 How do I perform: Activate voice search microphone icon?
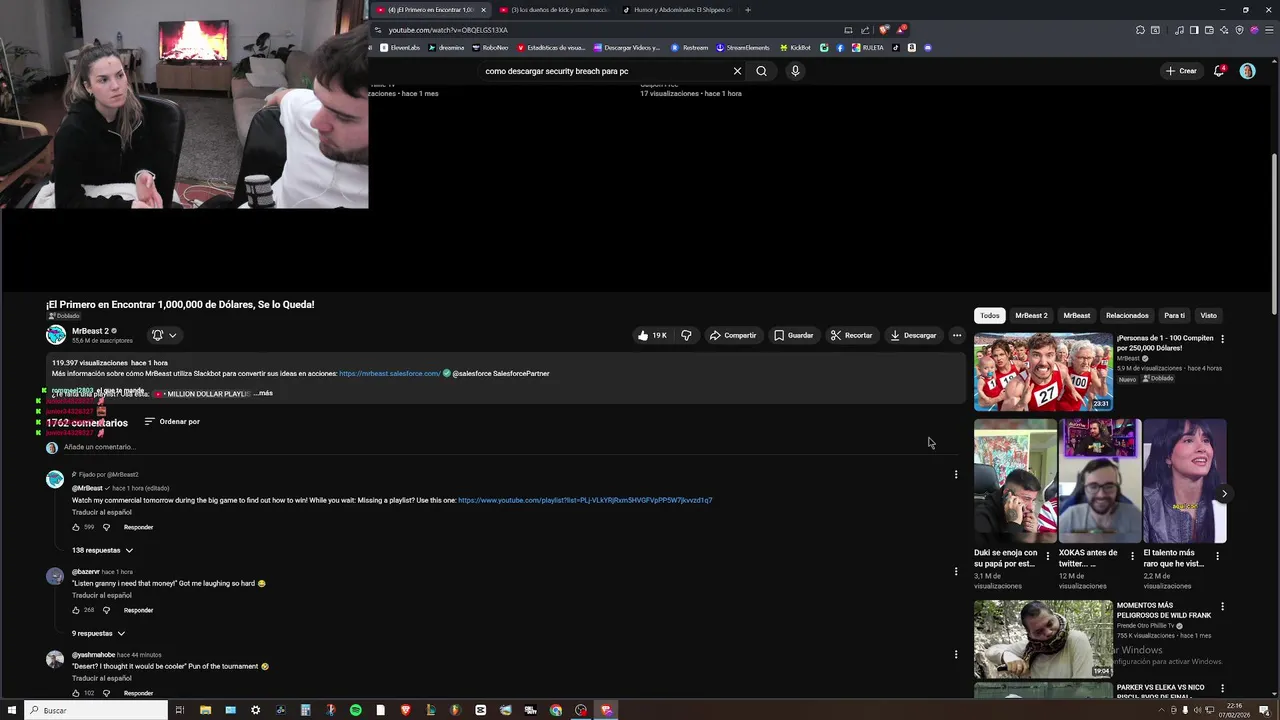(795, 71)
